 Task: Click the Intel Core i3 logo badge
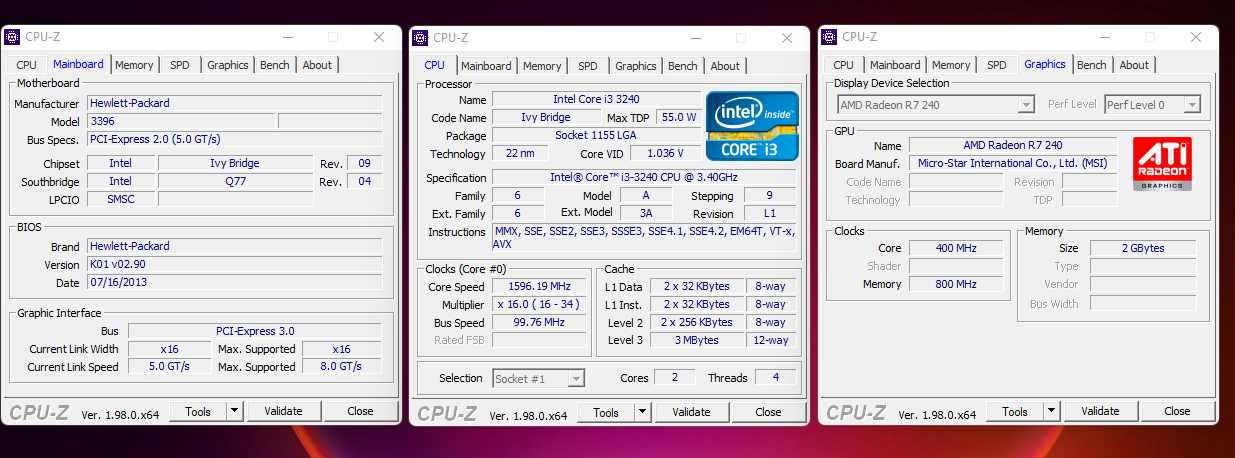point(752,125)
